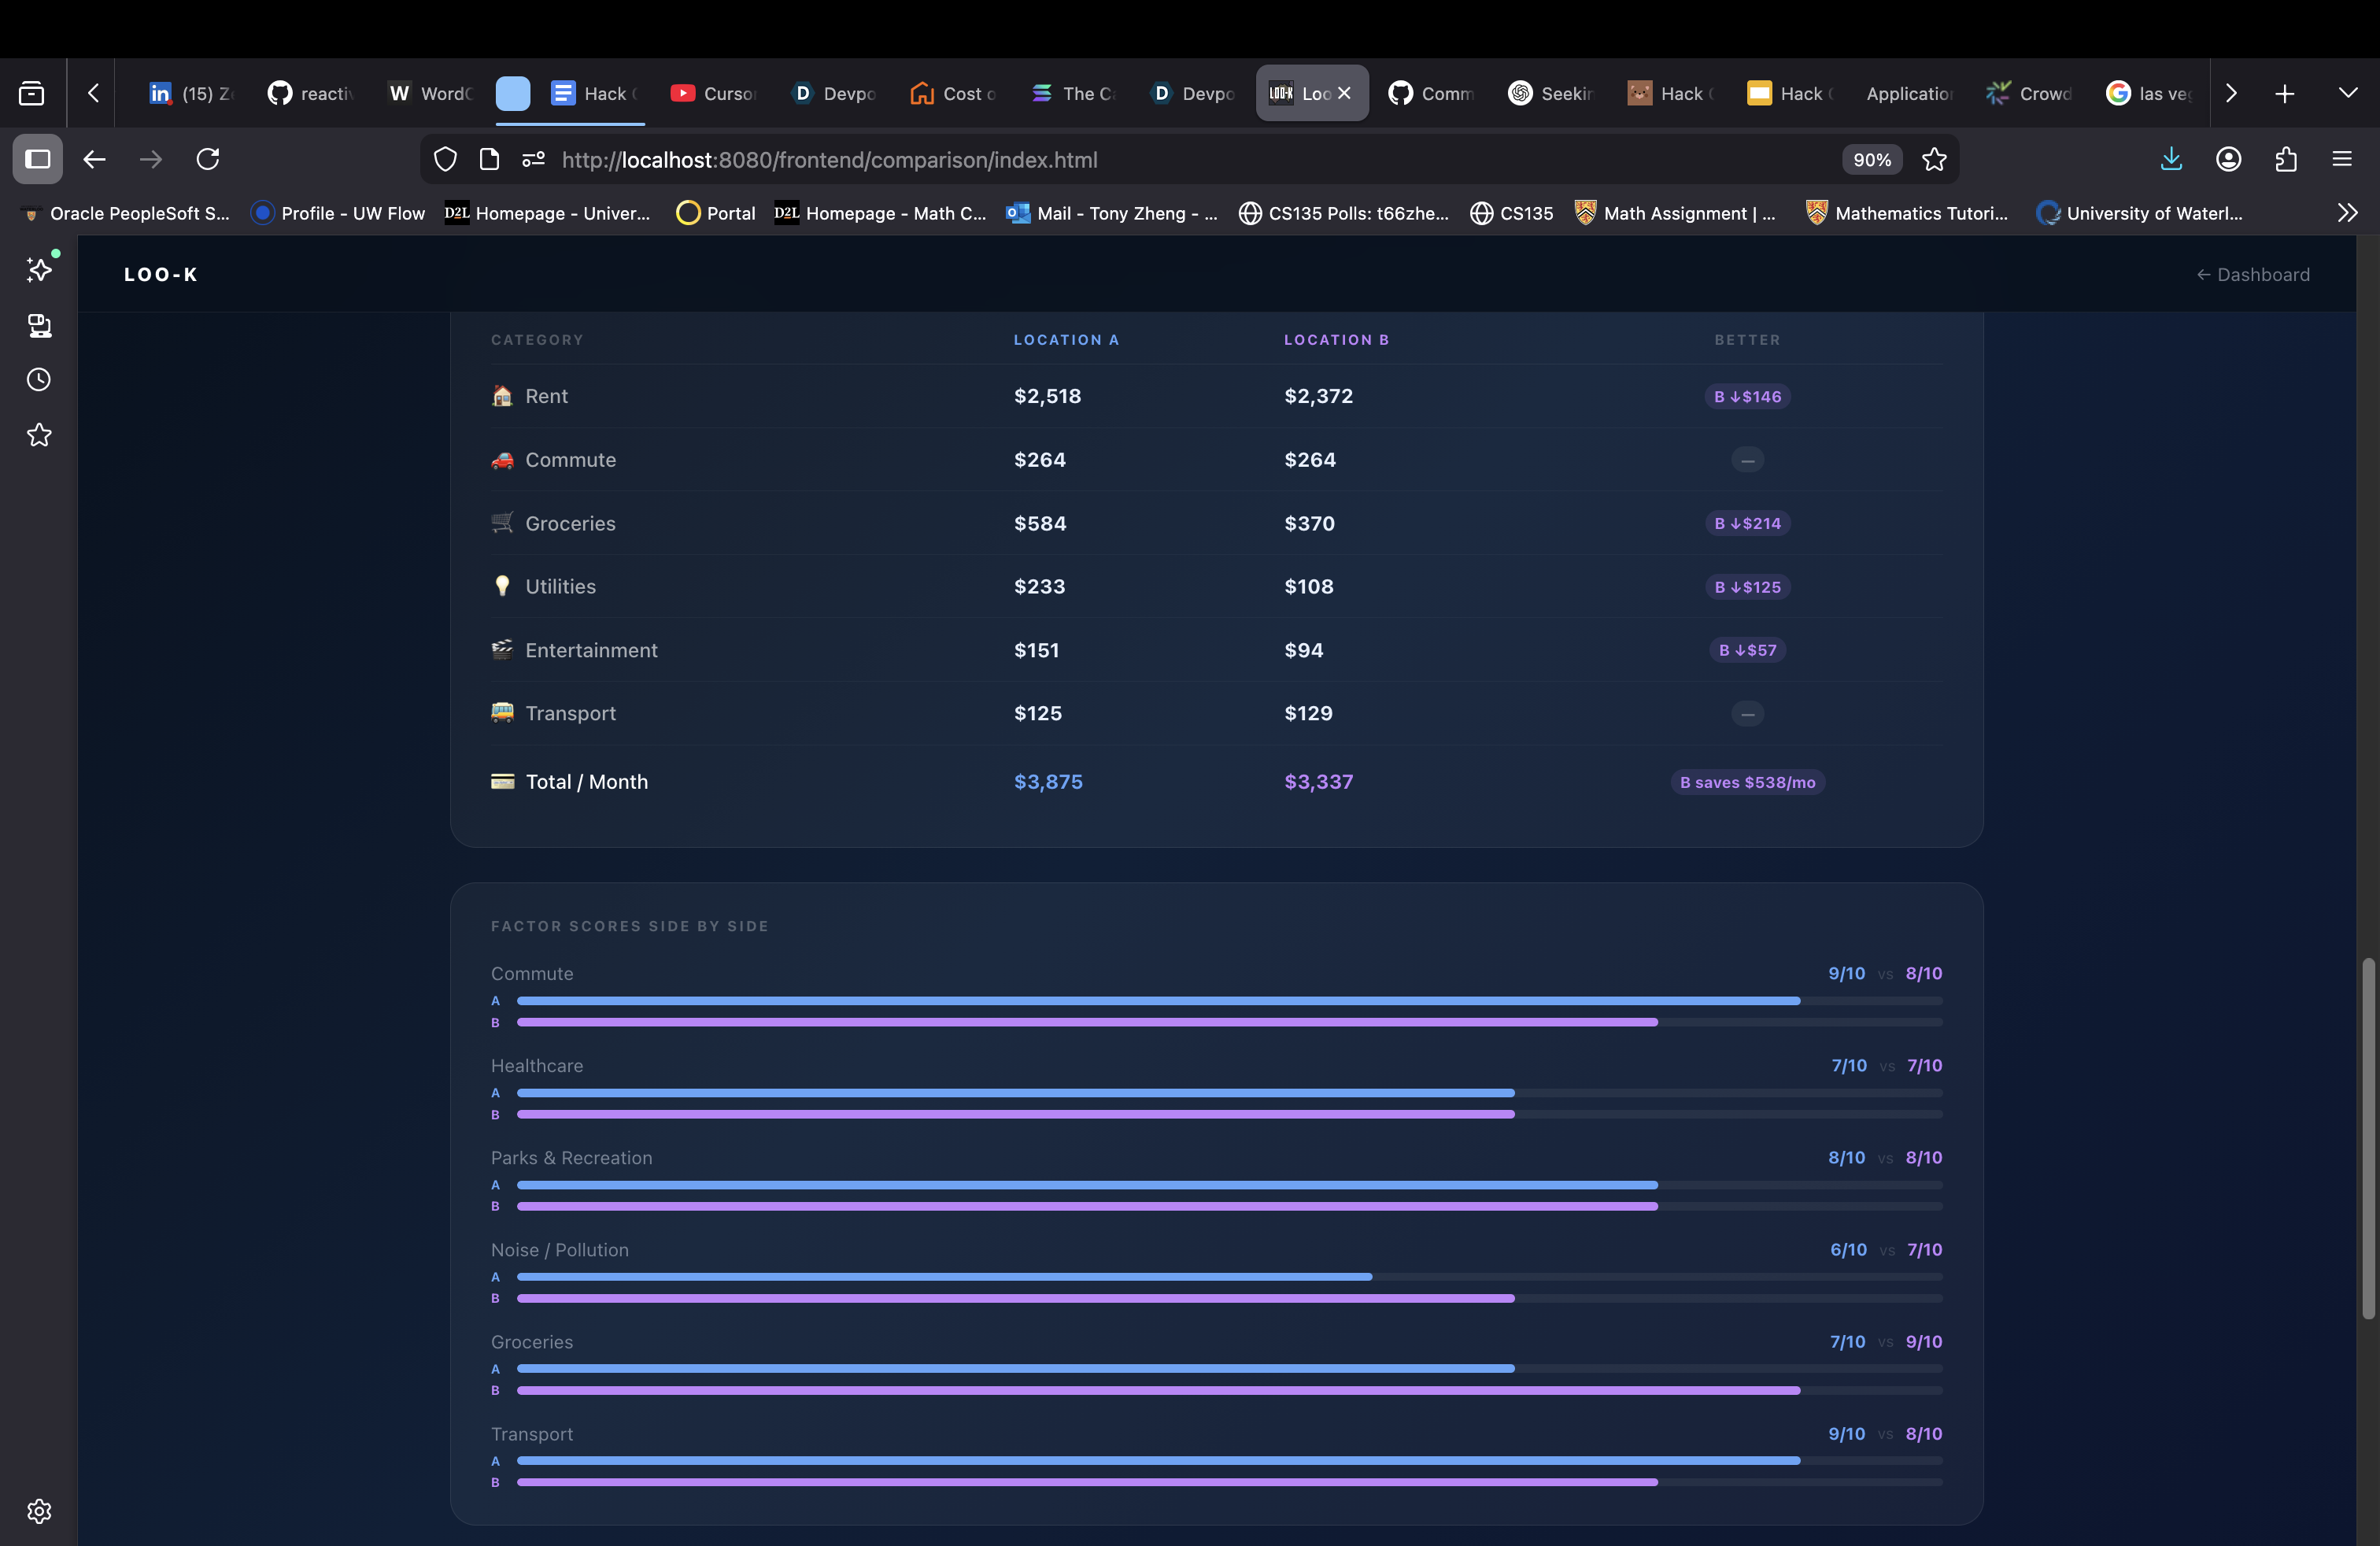Open the history clock sidebar icon
The width and height of the screenshot is (2380, 1546).
(39, 380)
